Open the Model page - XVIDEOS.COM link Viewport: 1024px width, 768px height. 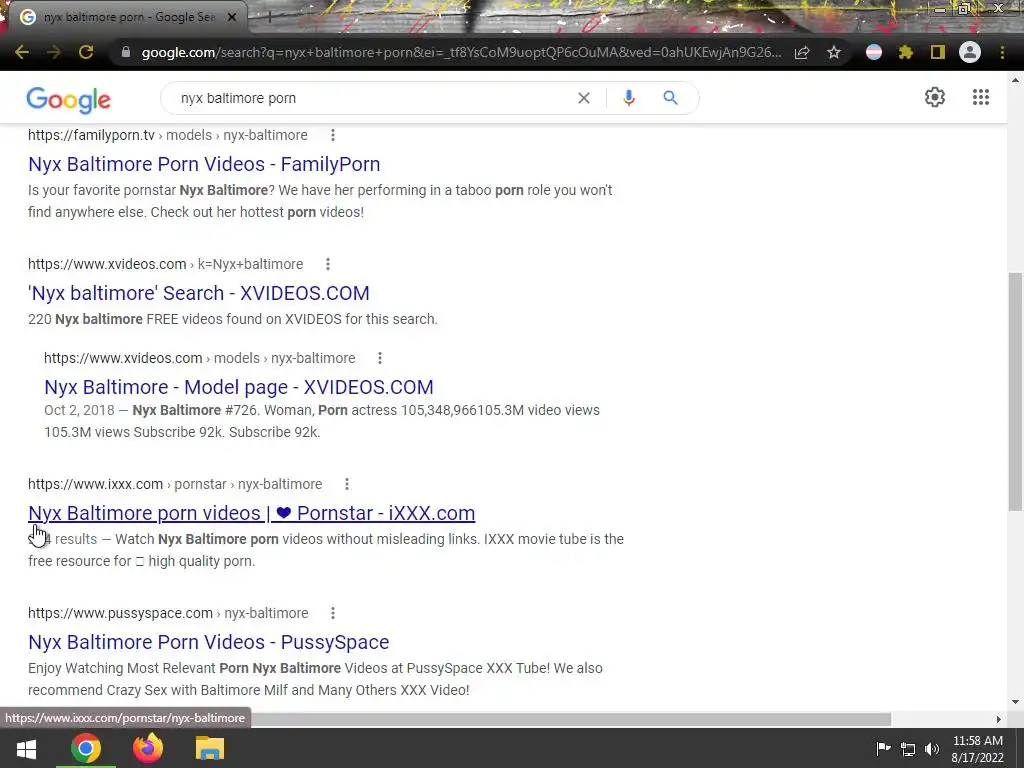(238, 387)
